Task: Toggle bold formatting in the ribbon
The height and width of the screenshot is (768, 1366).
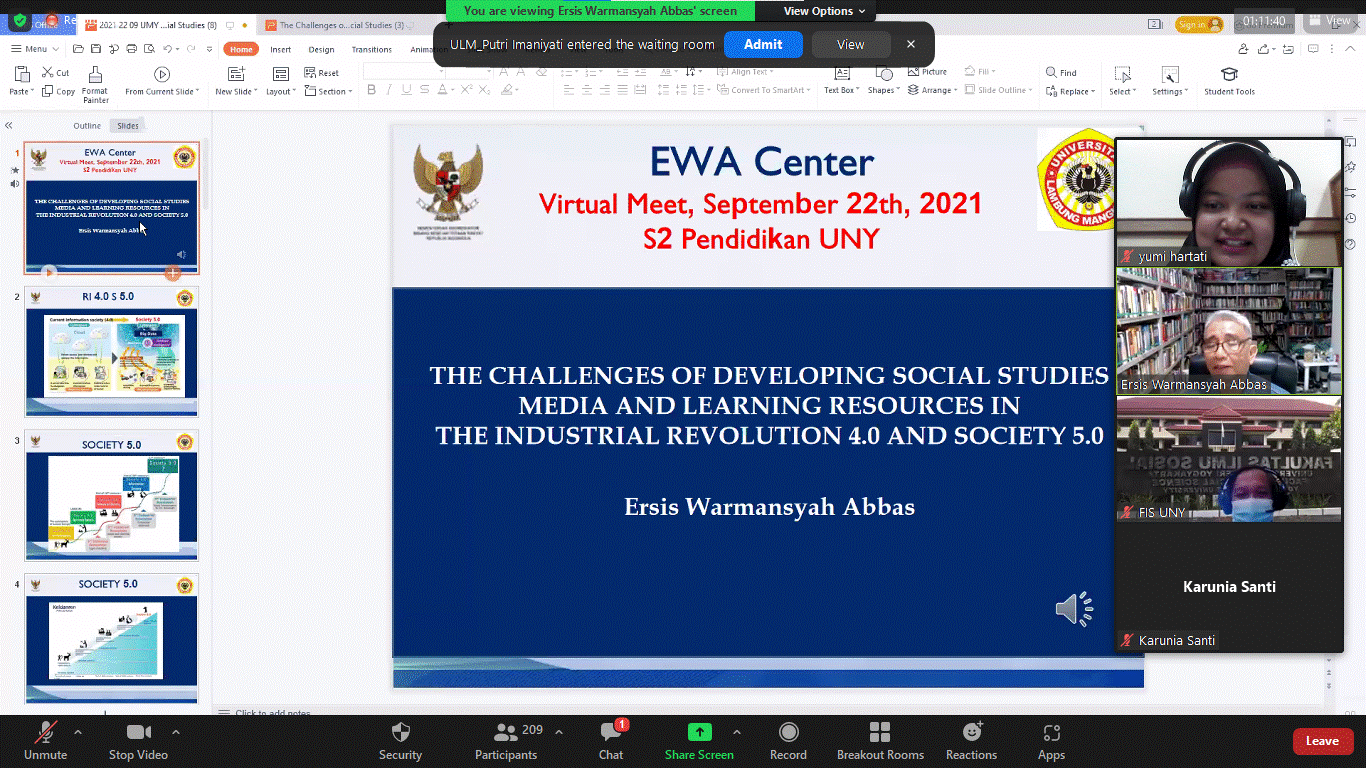Action: coord(371,90)
